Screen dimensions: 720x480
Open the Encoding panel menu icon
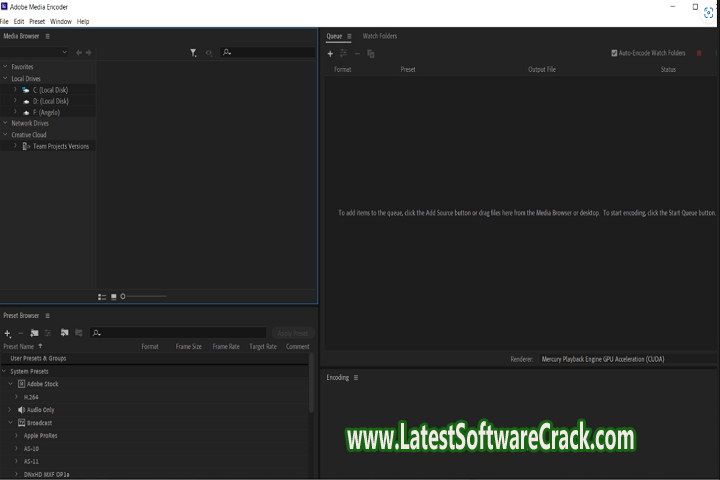click(x=355, y=377)
